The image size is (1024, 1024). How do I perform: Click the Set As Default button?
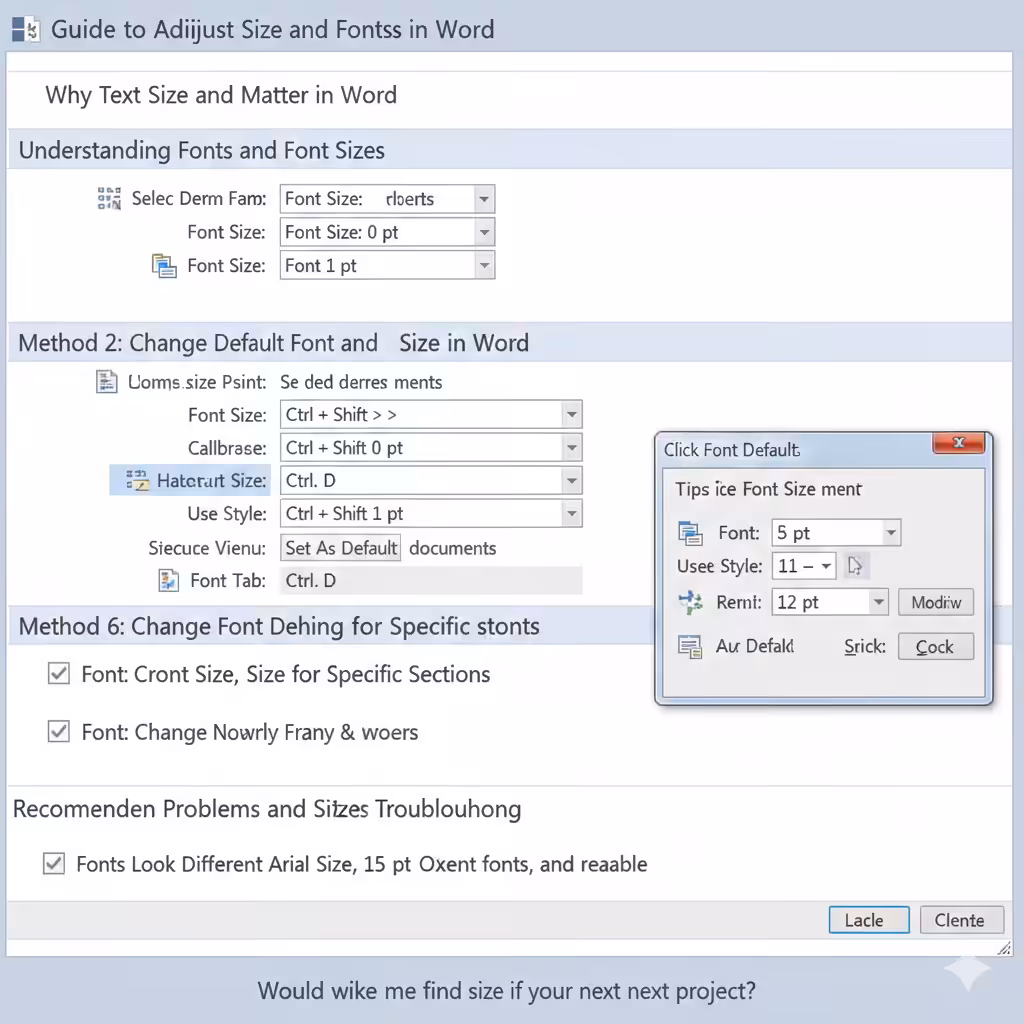tap(341, 548)
